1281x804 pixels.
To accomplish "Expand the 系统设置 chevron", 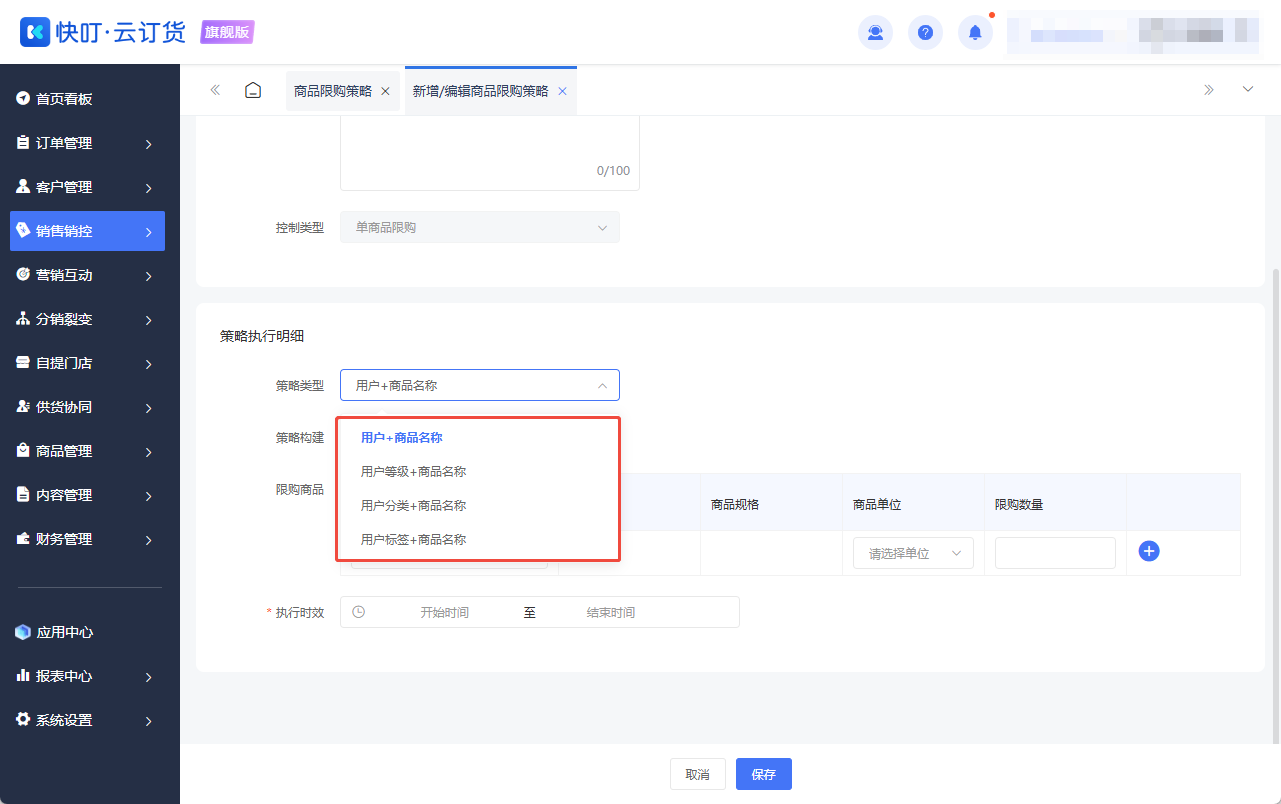I will click(148, 721).
